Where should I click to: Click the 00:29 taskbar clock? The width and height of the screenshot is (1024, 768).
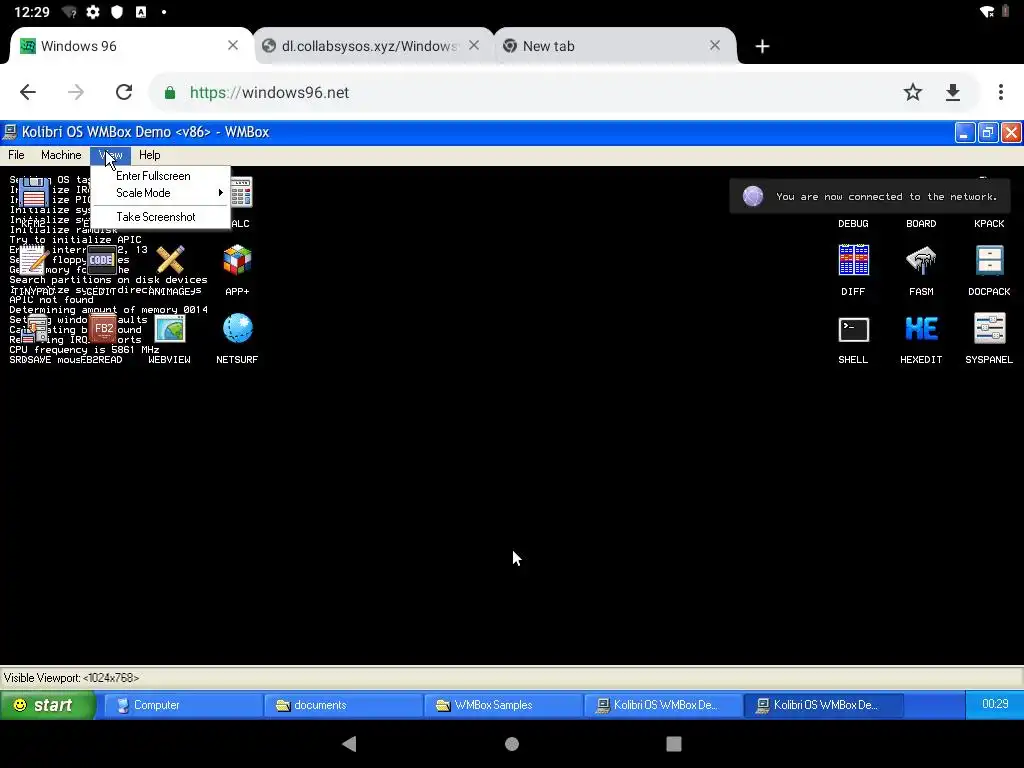(x=995, y=704)
